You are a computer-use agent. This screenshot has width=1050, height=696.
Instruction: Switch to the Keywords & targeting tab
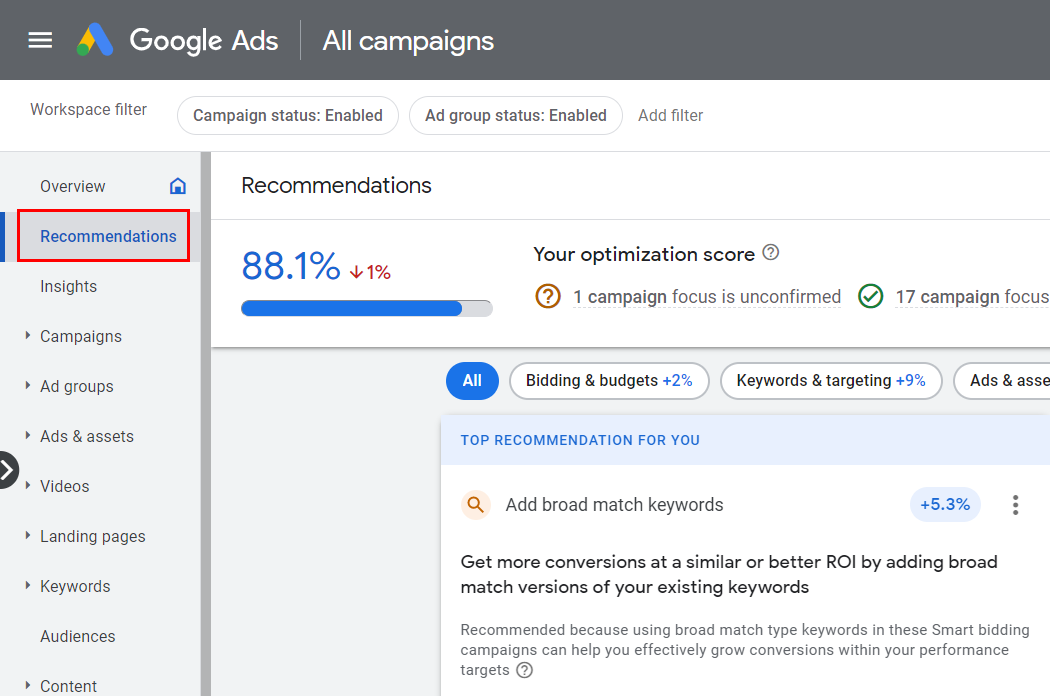coord(831,381)
